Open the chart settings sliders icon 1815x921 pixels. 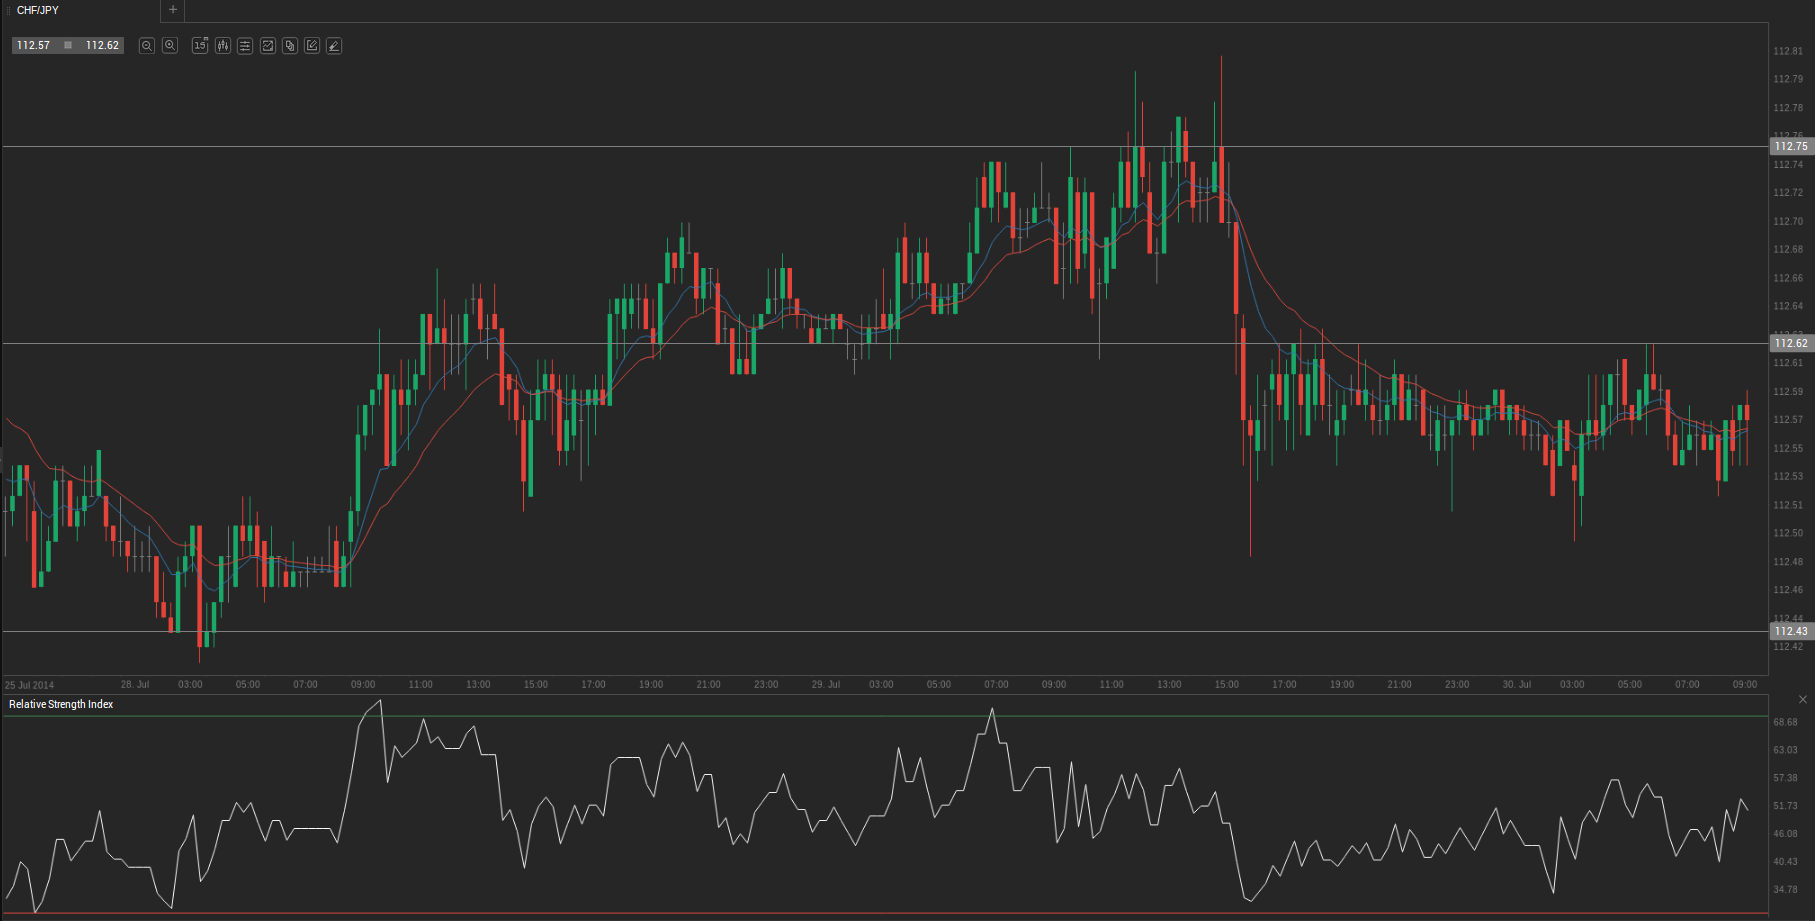click(245, 46)
